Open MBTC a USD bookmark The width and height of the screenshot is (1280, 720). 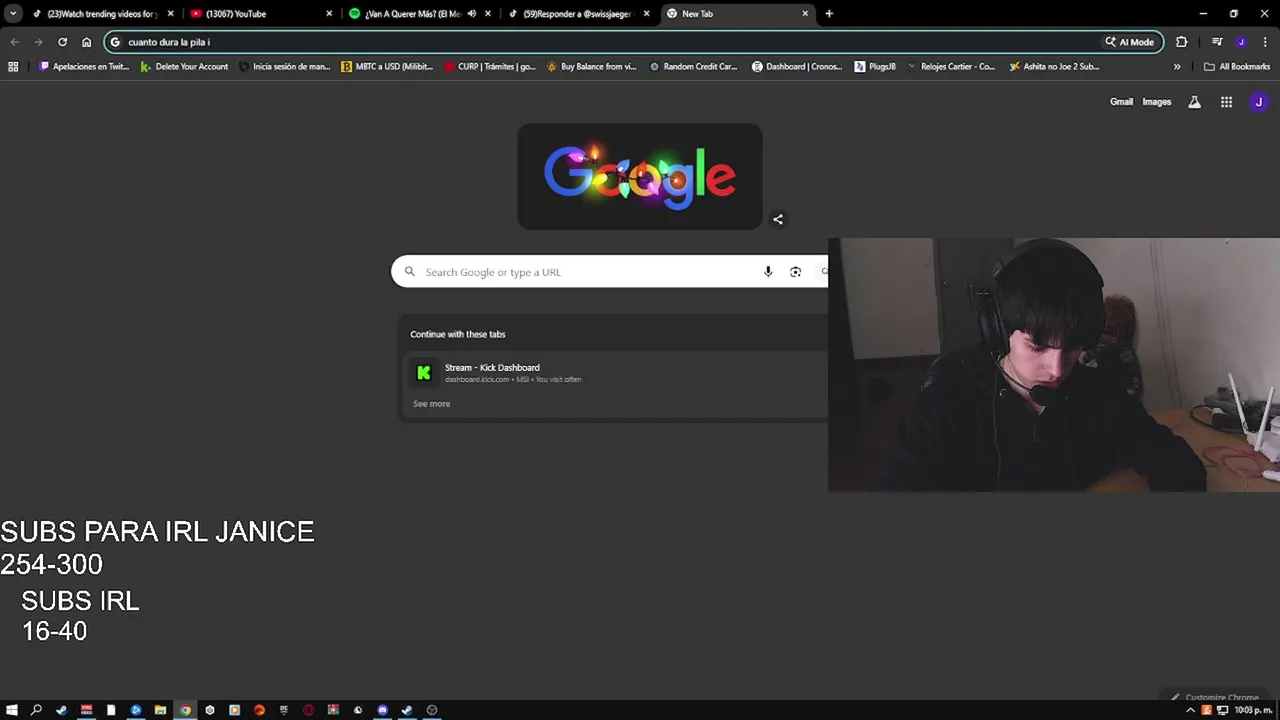[x=387, y=67]
